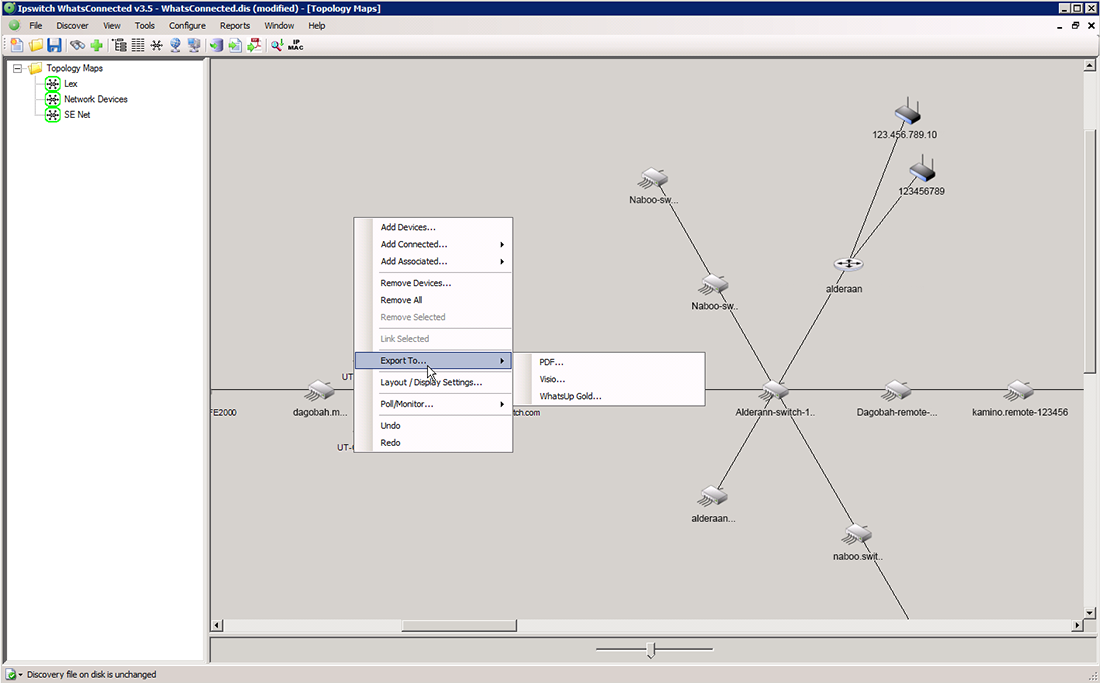Export map to PDF...
This screenshot has height=683, width=1100.
610,363
